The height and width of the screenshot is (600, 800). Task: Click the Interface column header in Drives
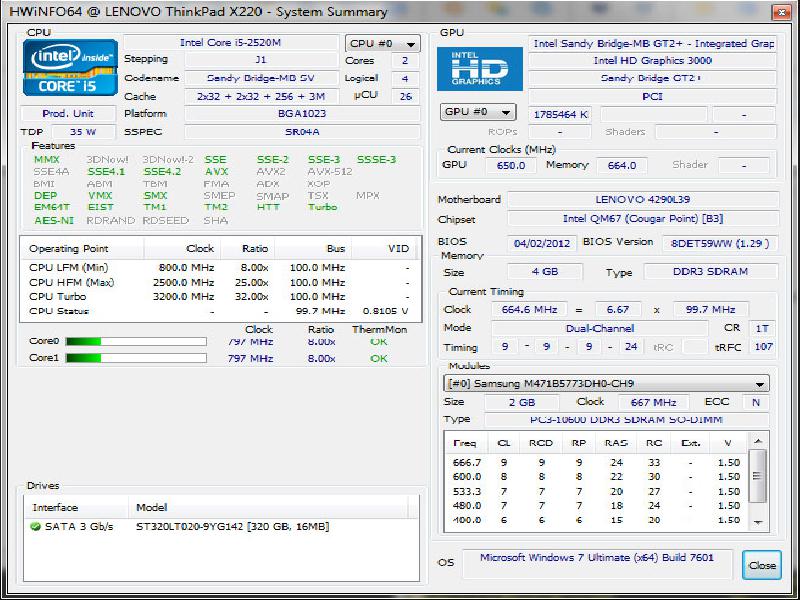76,508
